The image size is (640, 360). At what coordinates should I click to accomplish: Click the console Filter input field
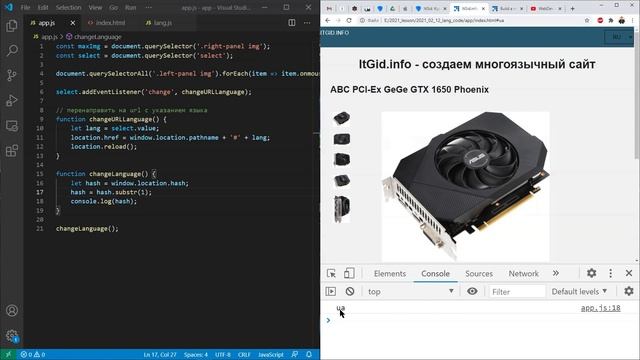coord(517,291)
